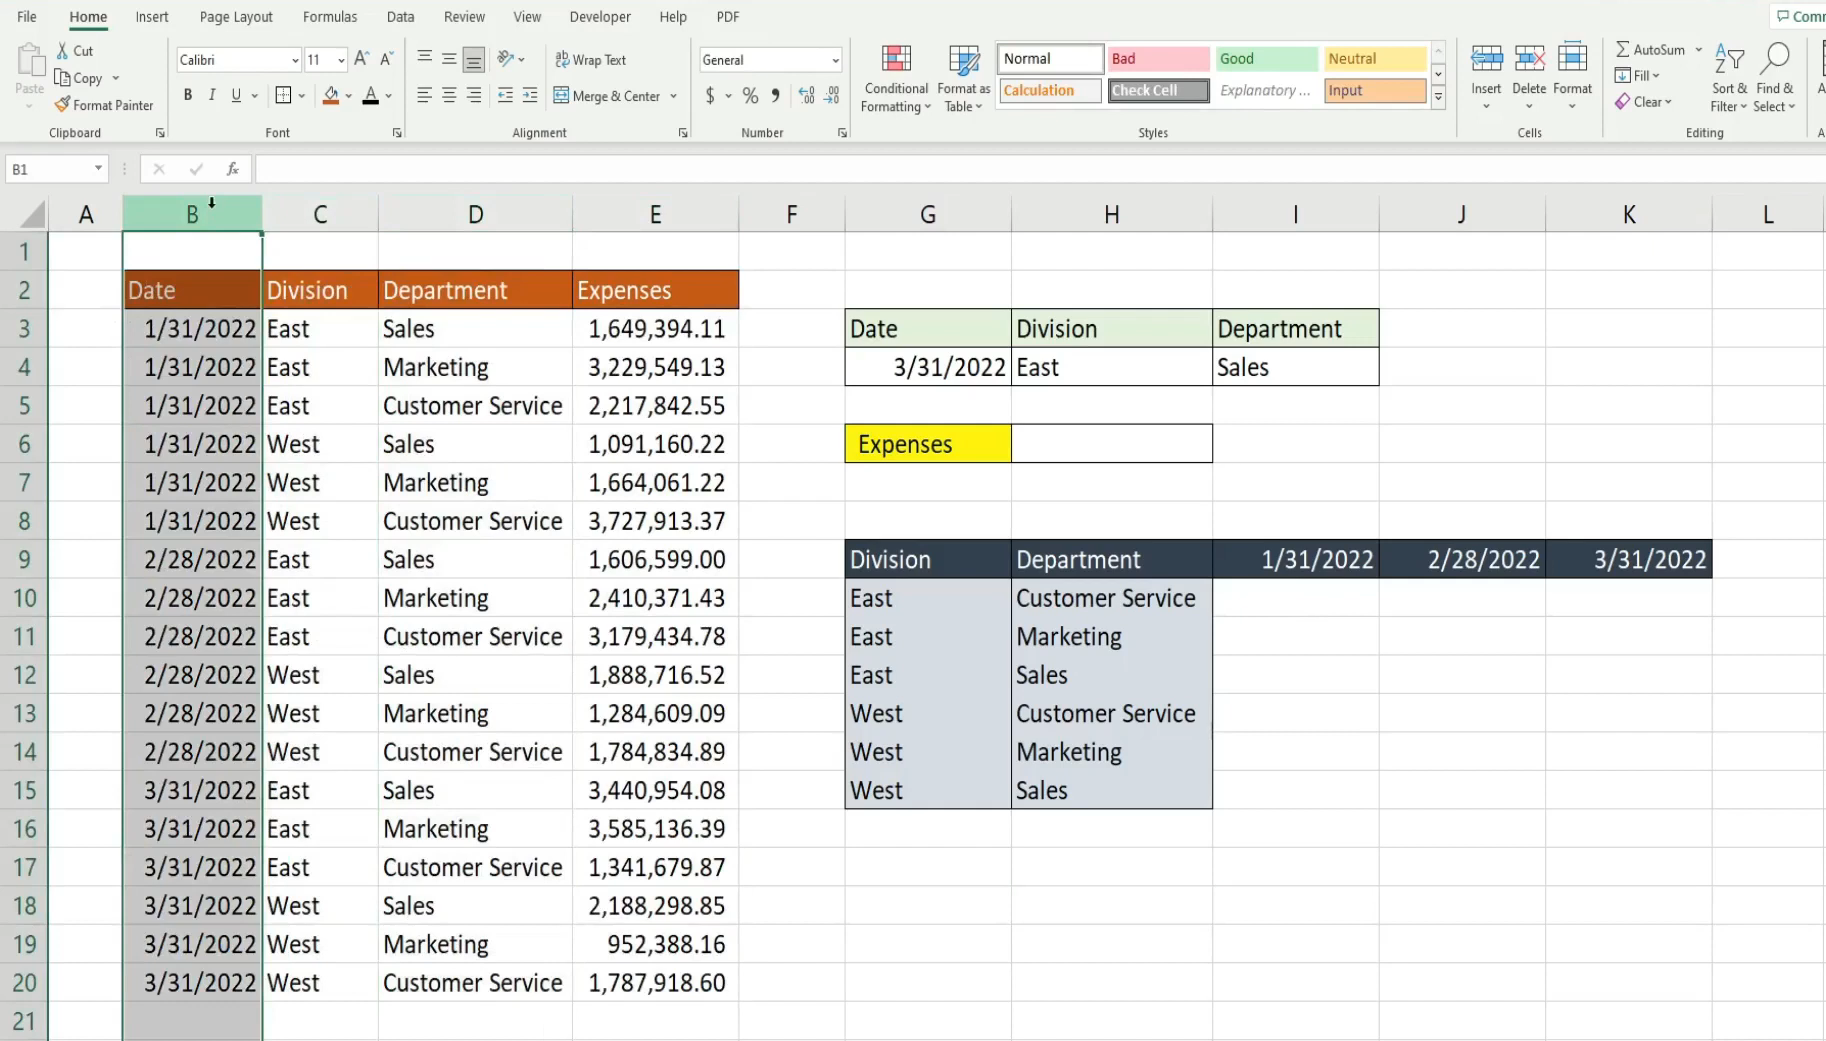Apply the Neutral cell style
The width and height of the screenshot is (1826, 1041).
coord(1375,59)
